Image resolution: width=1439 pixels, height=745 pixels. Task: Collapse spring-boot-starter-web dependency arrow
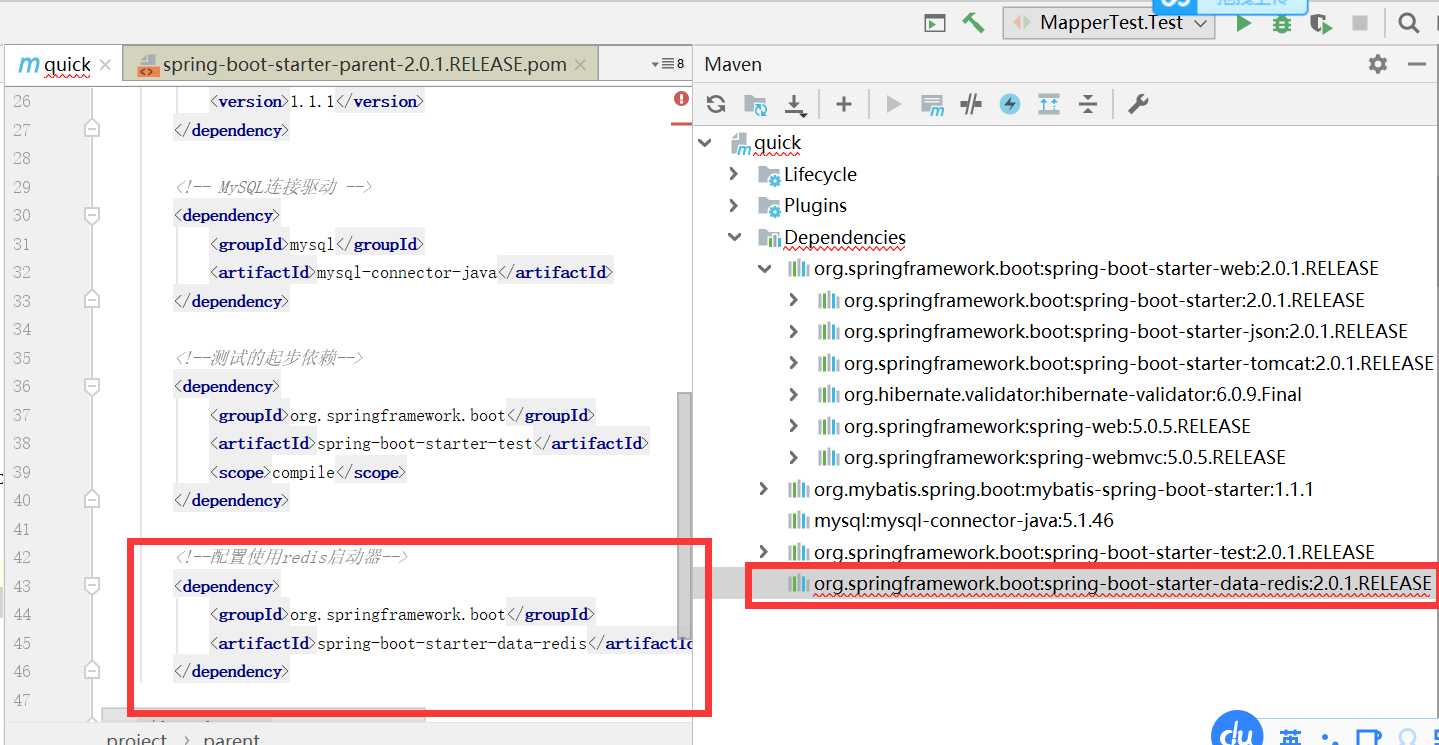(765, 268)
